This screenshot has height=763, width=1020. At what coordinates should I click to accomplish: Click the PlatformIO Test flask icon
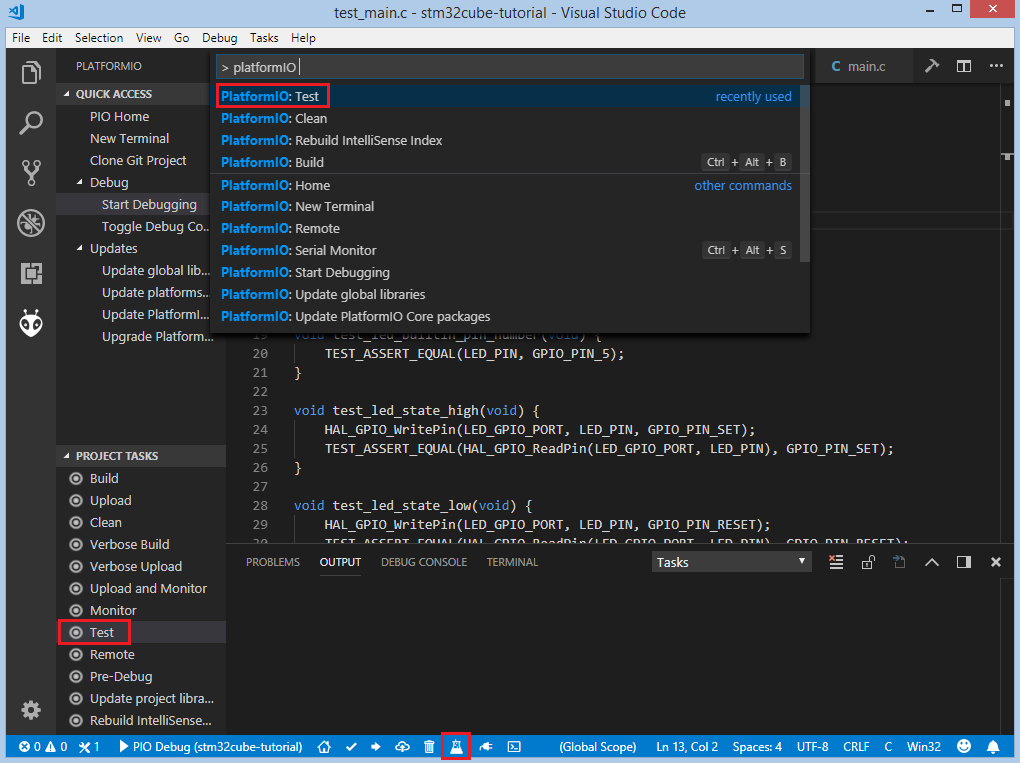click(456, 747)
